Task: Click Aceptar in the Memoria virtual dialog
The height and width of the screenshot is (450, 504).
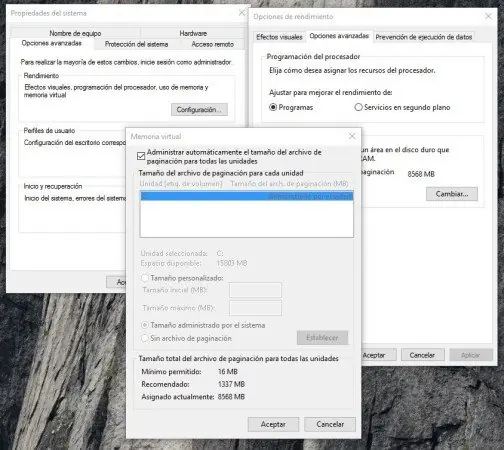Action: click(x=273, y=424)
